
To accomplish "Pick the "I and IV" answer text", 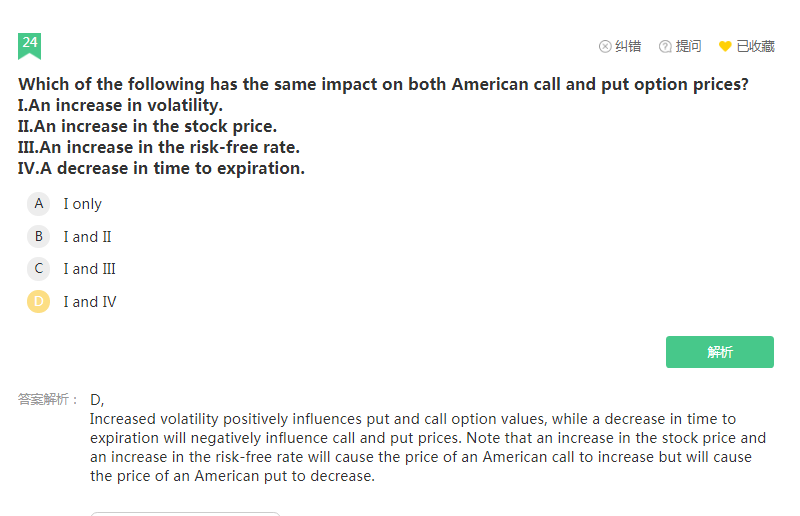I will (x=90, y=302).
